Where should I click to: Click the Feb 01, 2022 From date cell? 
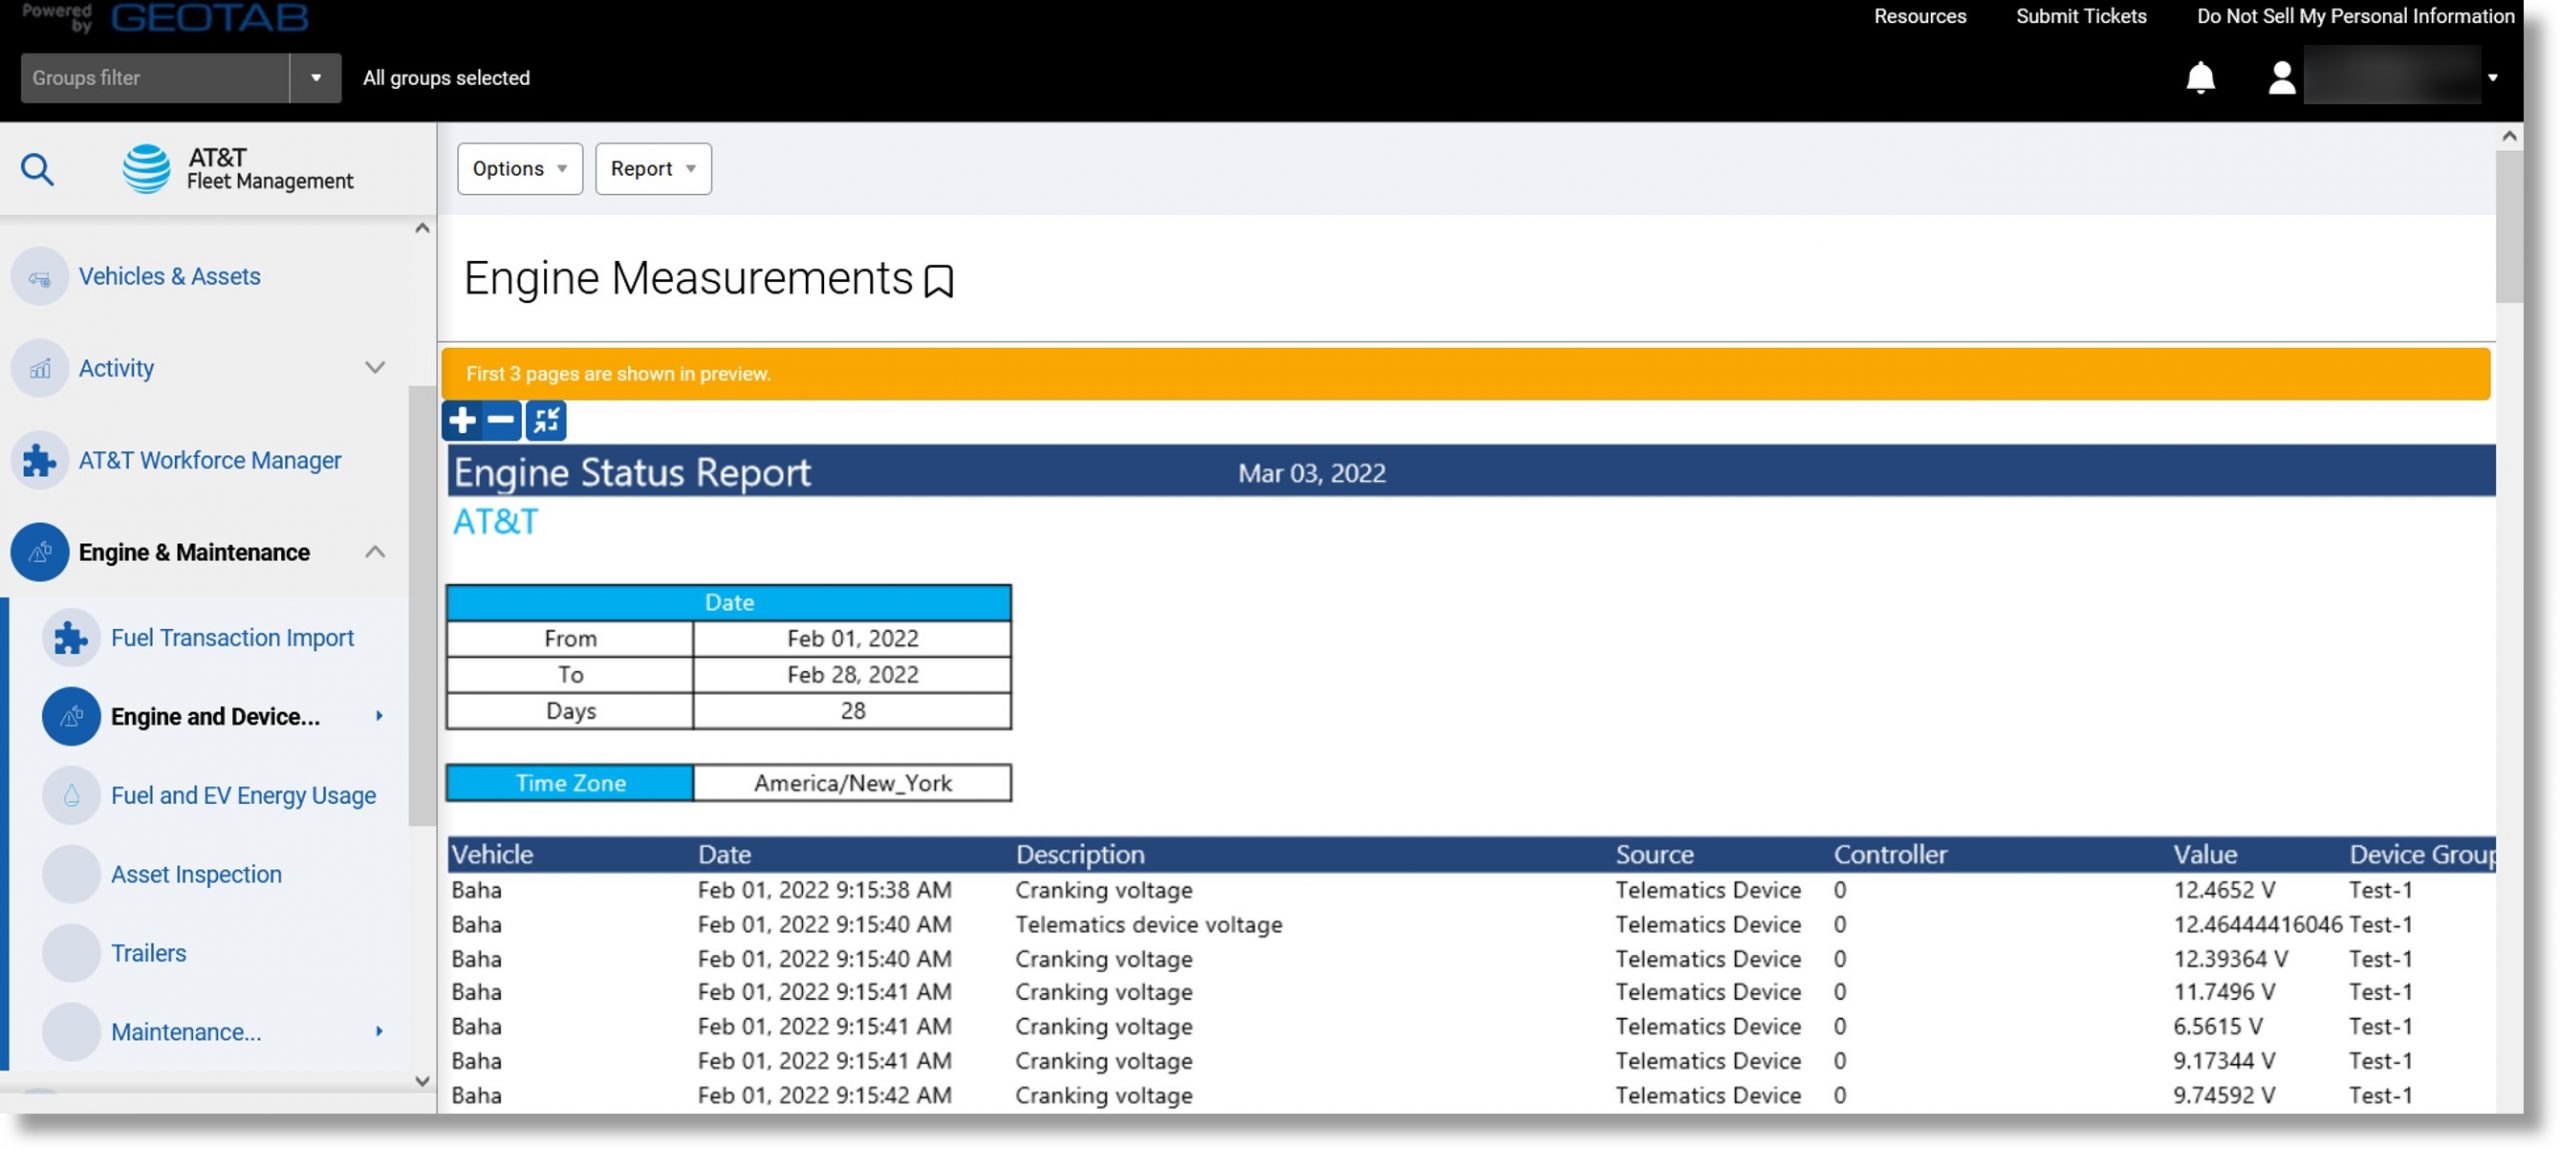point(852,638)
